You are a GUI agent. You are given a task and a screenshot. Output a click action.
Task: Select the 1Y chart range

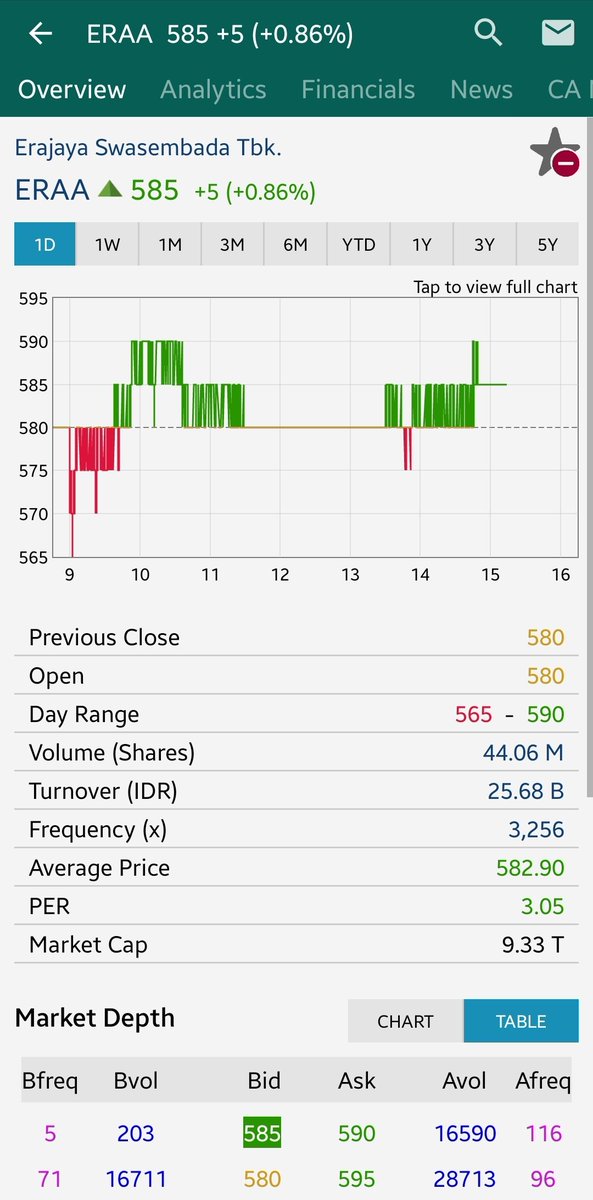point(421,244)
